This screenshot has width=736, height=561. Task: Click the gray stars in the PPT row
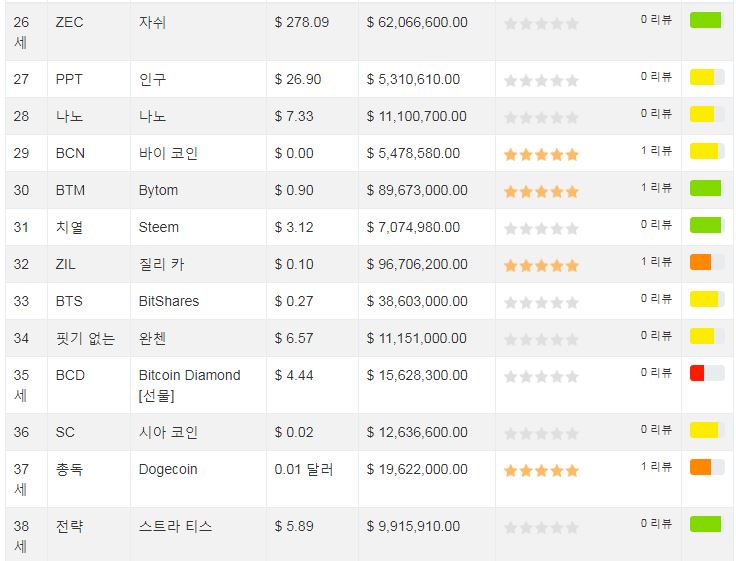541,80
